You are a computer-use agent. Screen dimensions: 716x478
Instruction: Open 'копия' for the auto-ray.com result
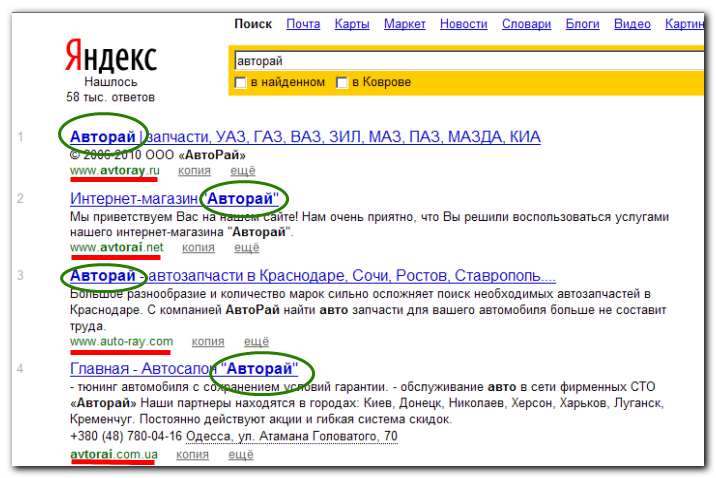(208, 341)
